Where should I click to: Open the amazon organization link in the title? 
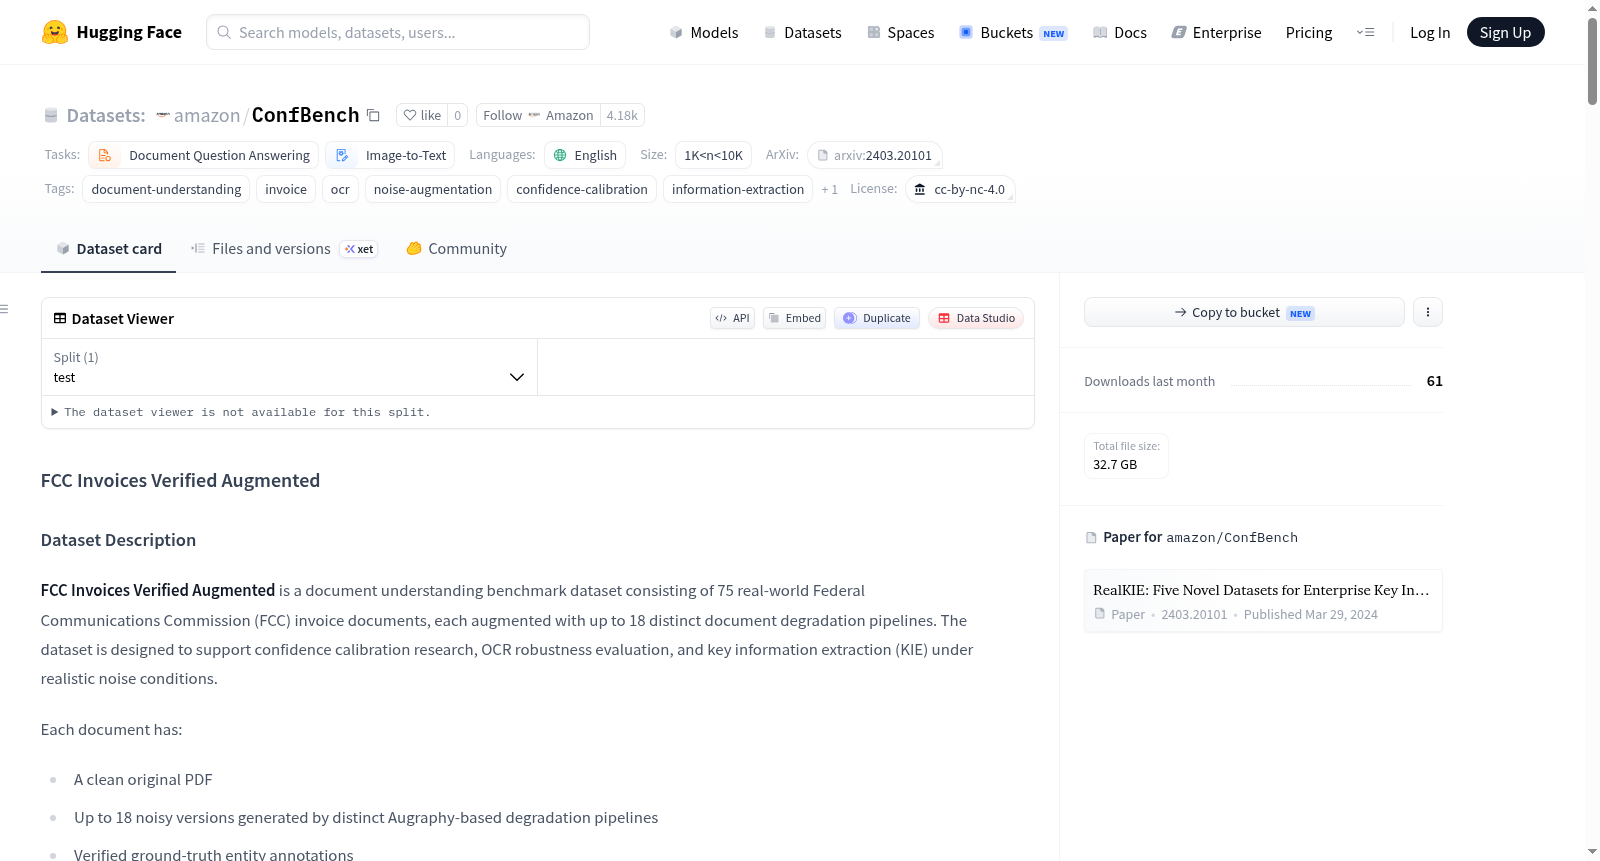(207, 115)
